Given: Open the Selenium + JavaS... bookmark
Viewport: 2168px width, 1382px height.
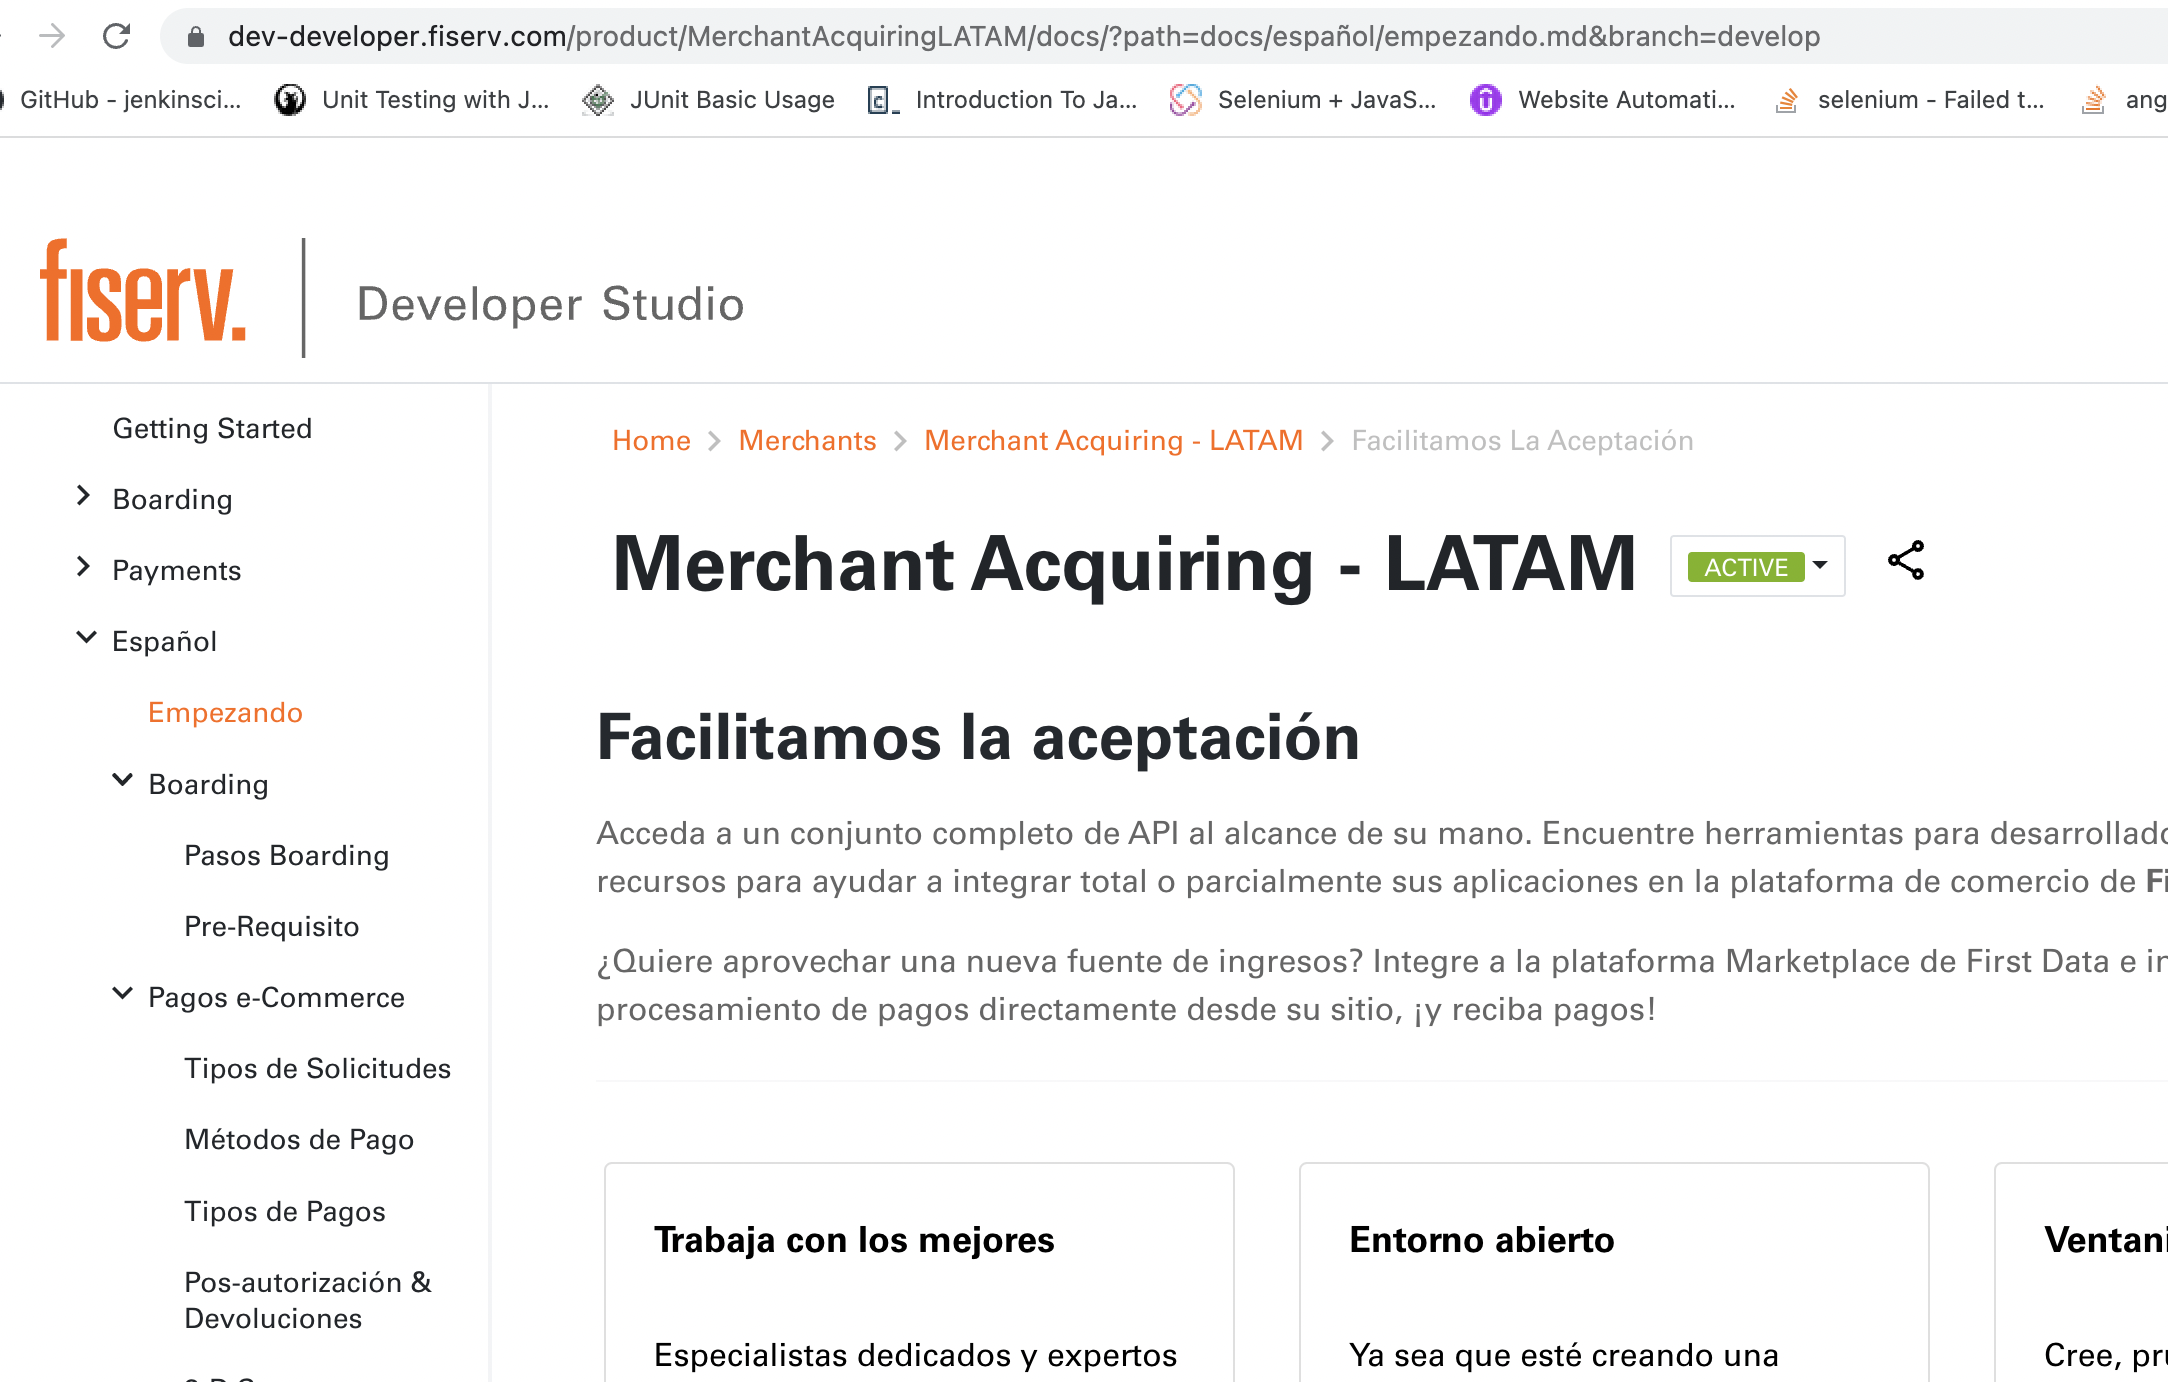Looking at the screenshot, I should coord(1302,100).
